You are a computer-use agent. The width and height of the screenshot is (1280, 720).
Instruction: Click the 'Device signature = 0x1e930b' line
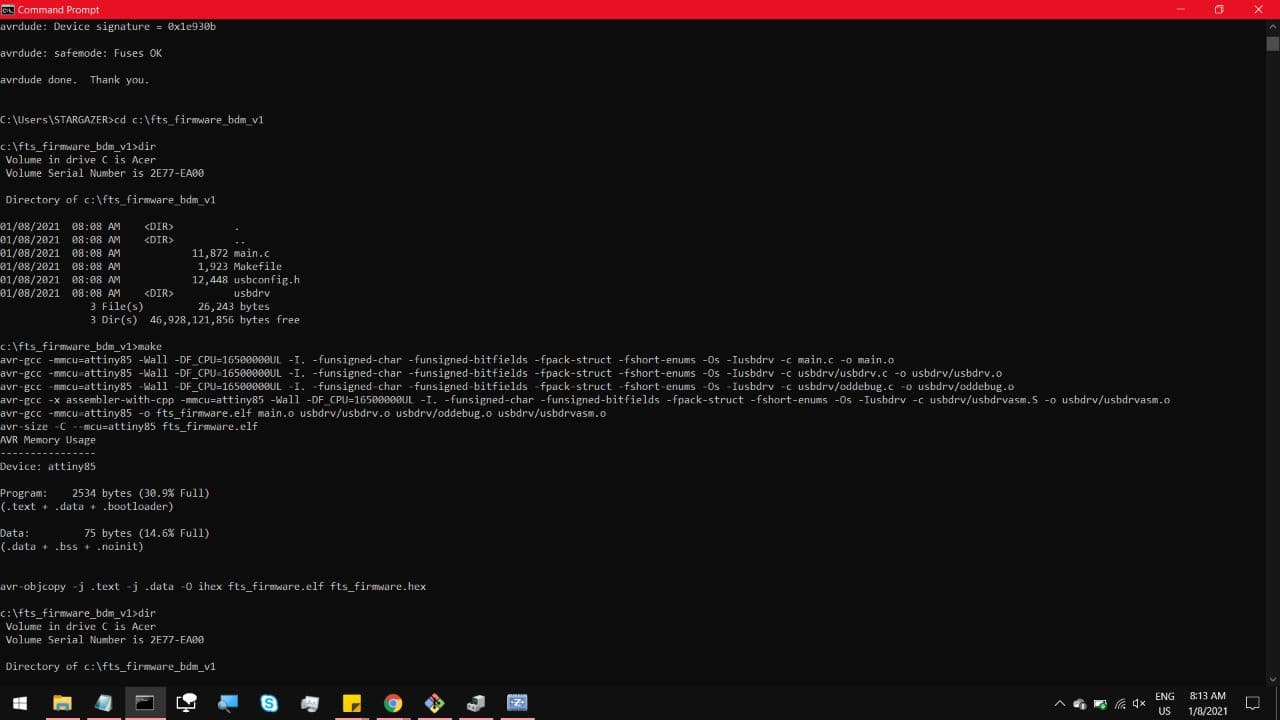[x=108, y=26]
